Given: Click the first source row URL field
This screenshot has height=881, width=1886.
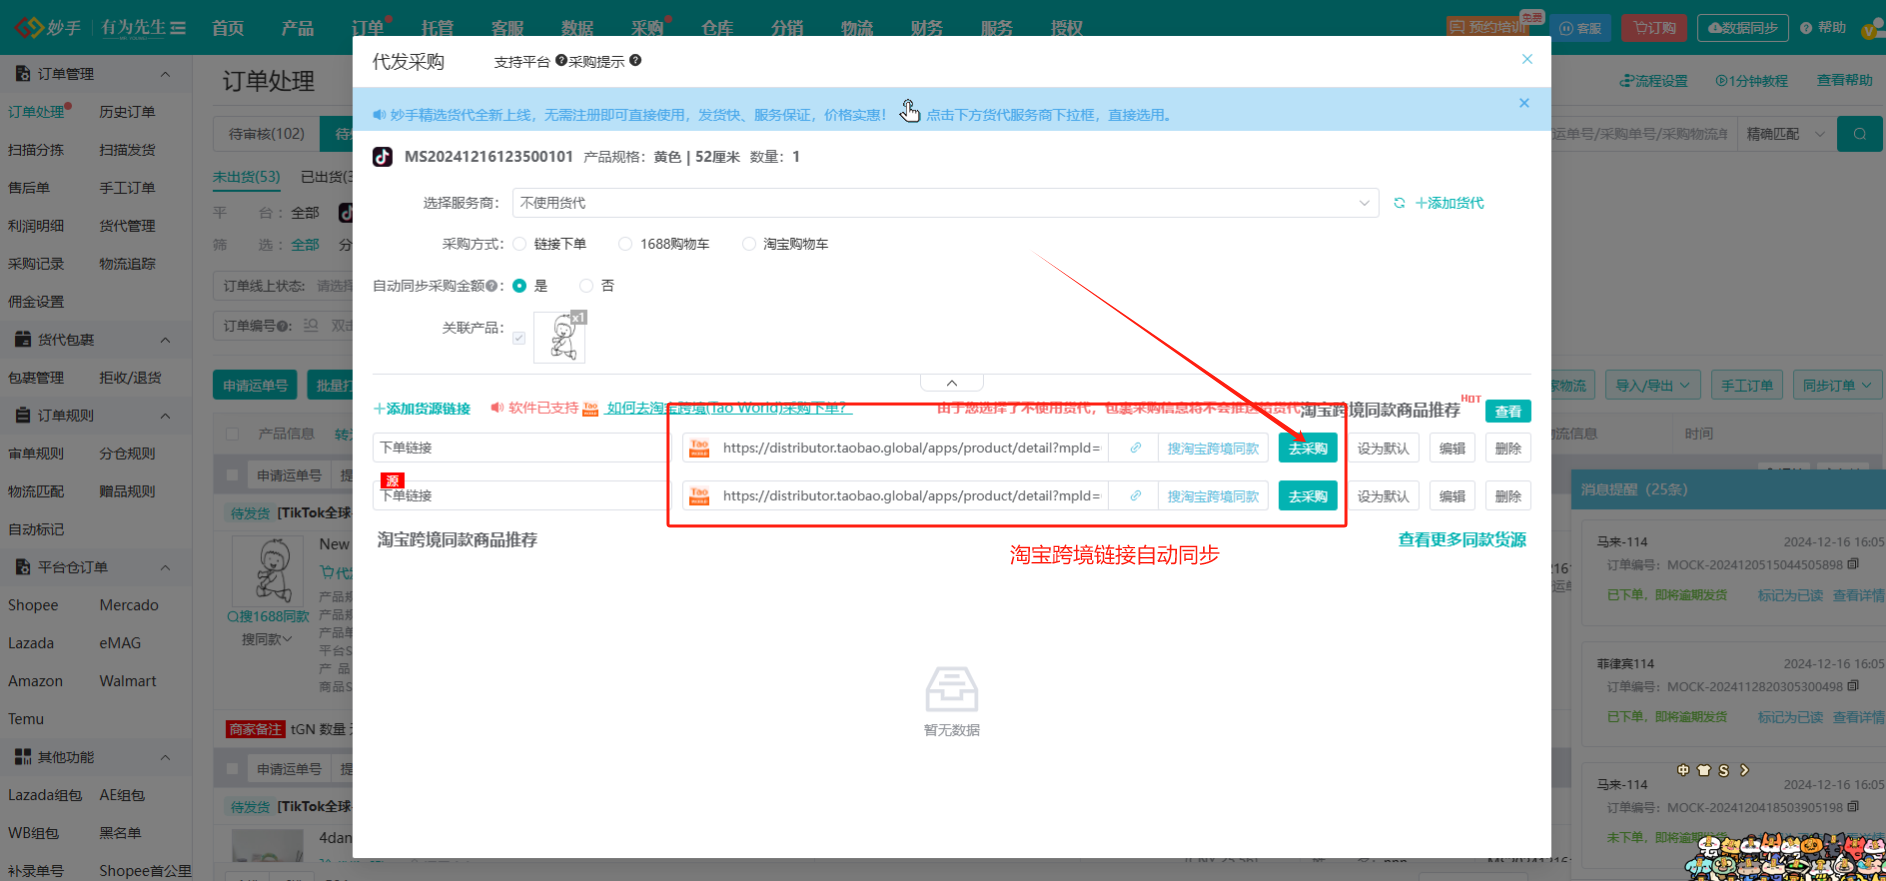Looking at the screenshot, I should click(911, 448).
